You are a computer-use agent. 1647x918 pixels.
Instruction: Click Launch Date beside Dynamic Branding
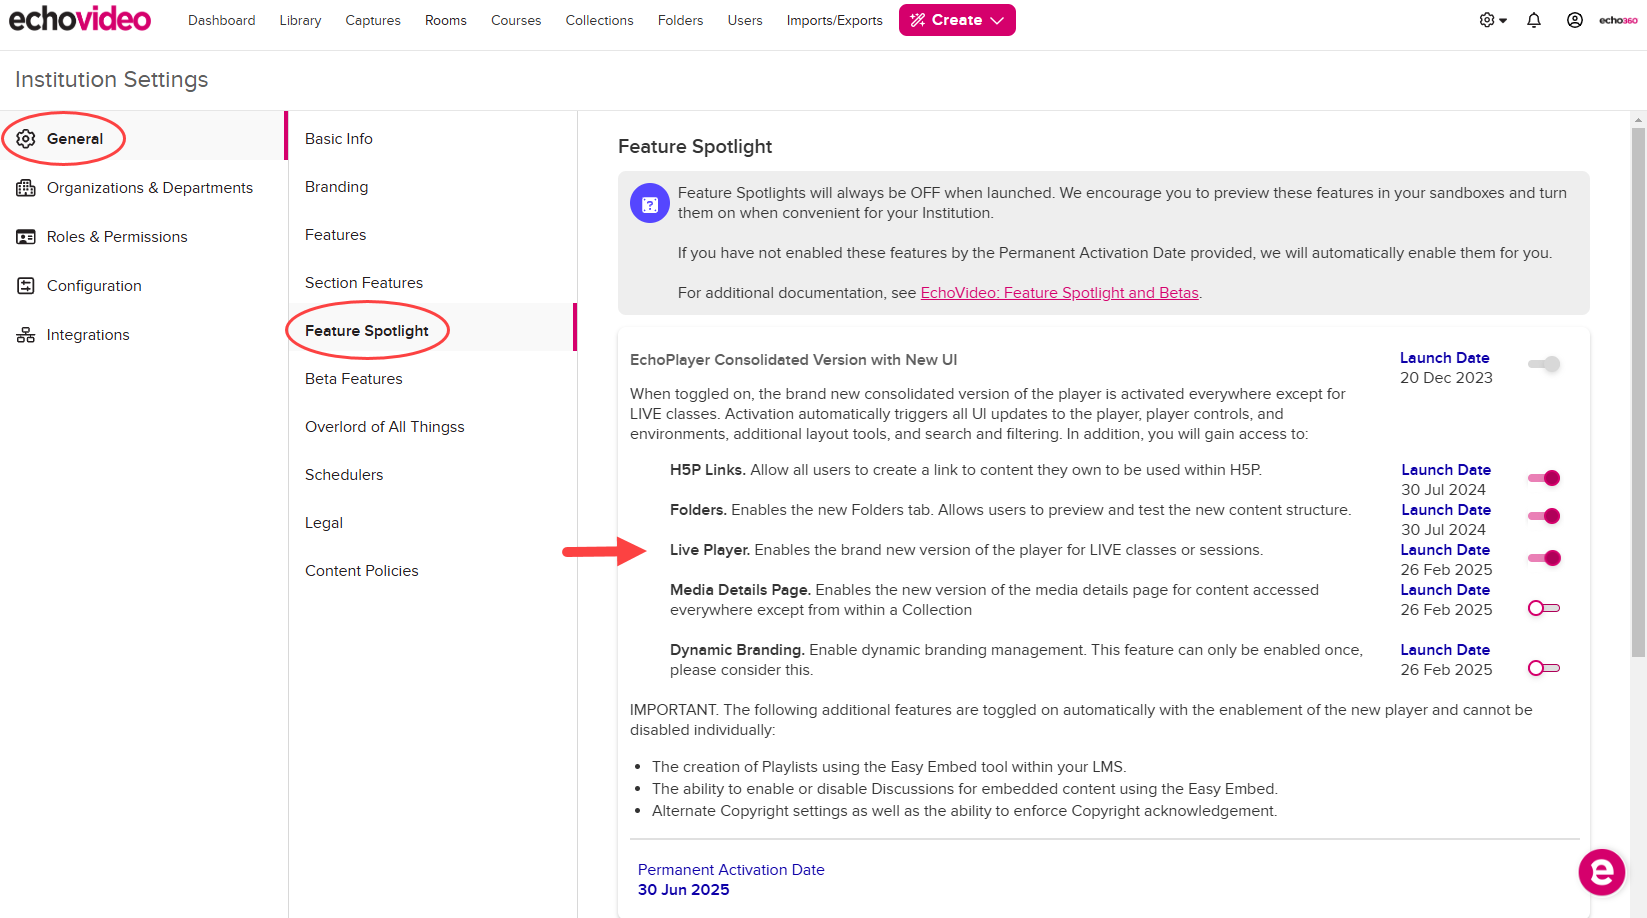coord(1445,650)
